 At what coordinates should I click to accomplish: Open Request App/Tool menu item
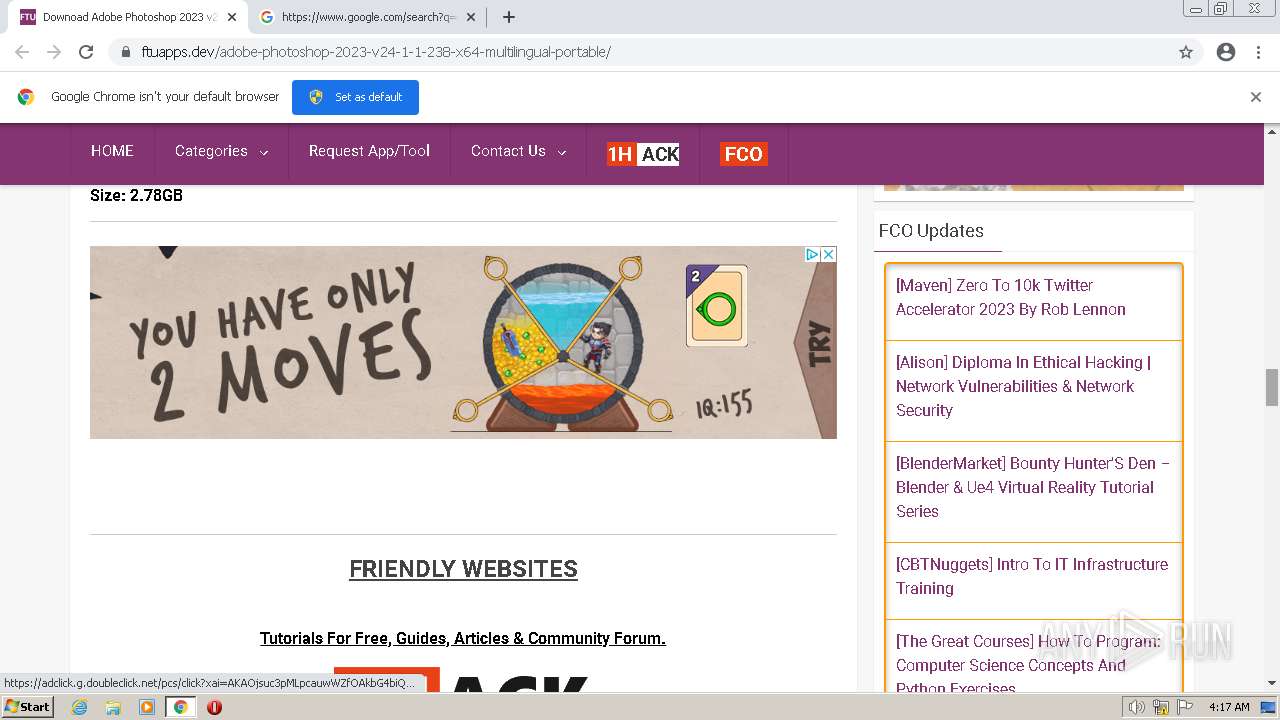click(369, 151)
